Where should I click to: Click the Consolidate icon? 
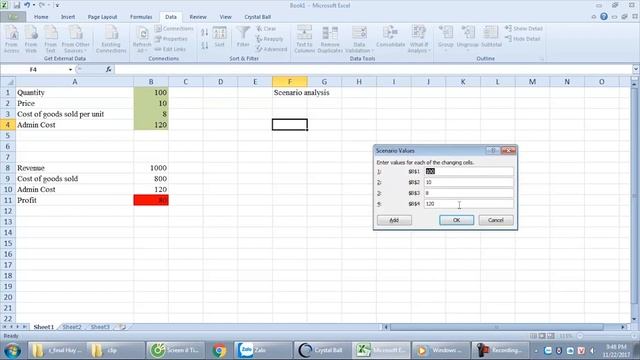coord(390,37)
